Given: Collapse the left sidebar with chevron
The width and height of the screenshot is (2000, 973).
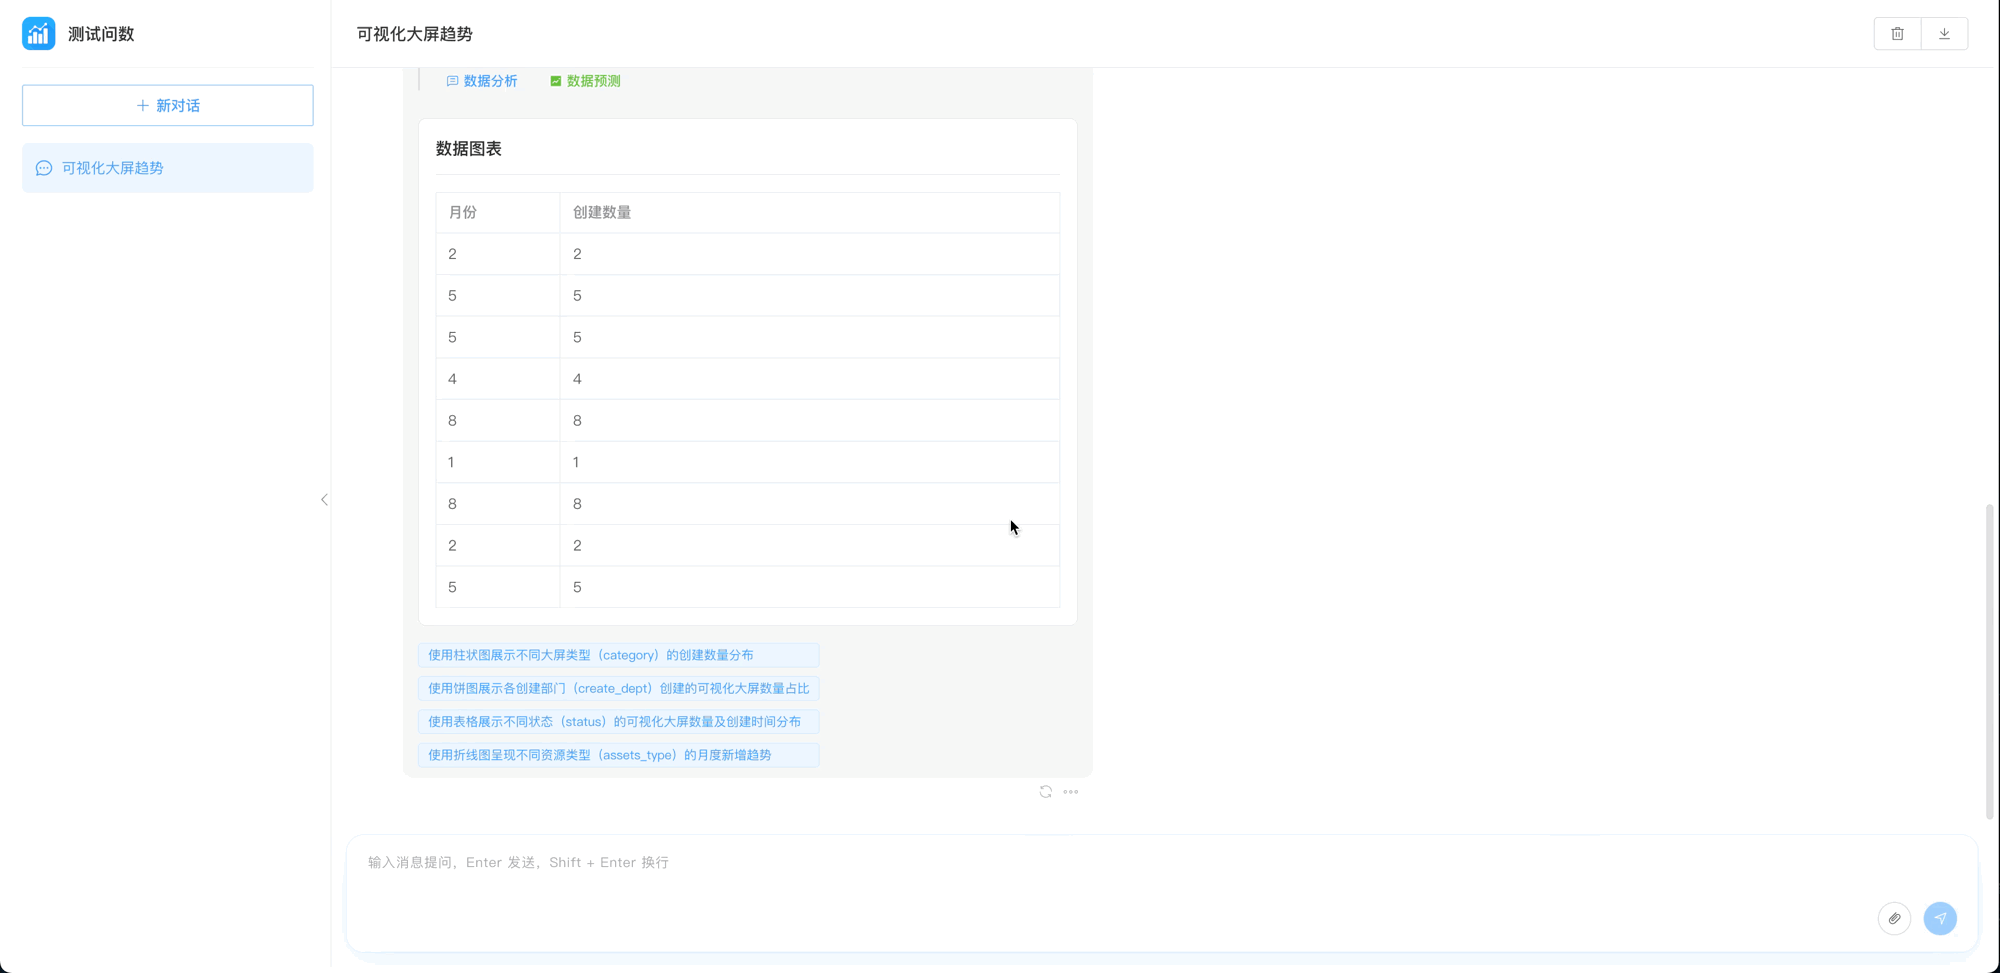Looking at the screenshot, I should (x=324, y=499).
